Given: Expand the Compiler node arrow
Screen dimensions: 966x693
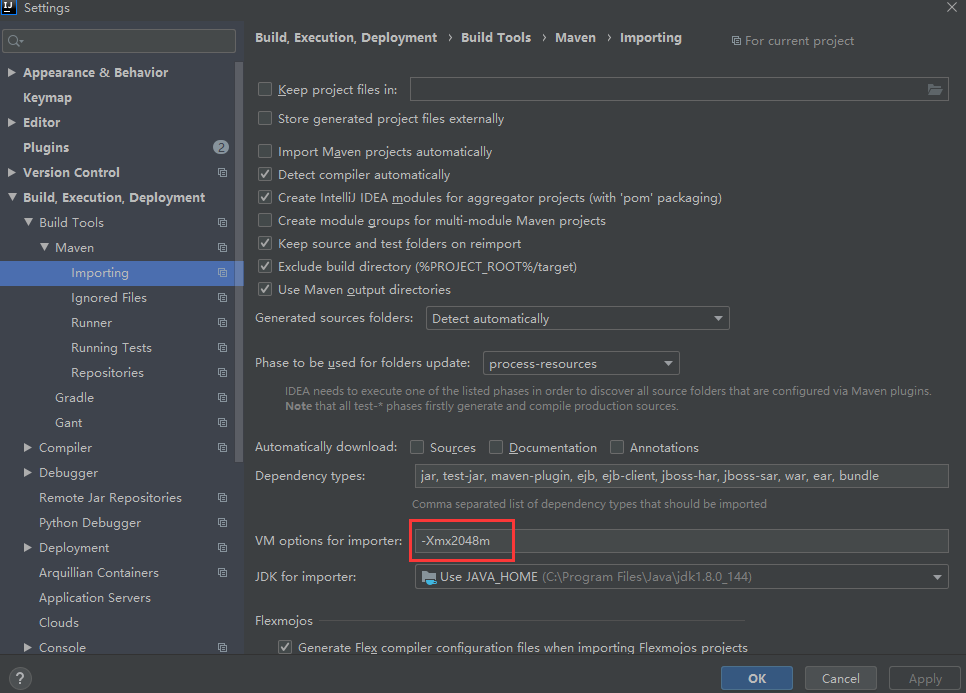Looking at the screenshot, I should coord(27,448).
